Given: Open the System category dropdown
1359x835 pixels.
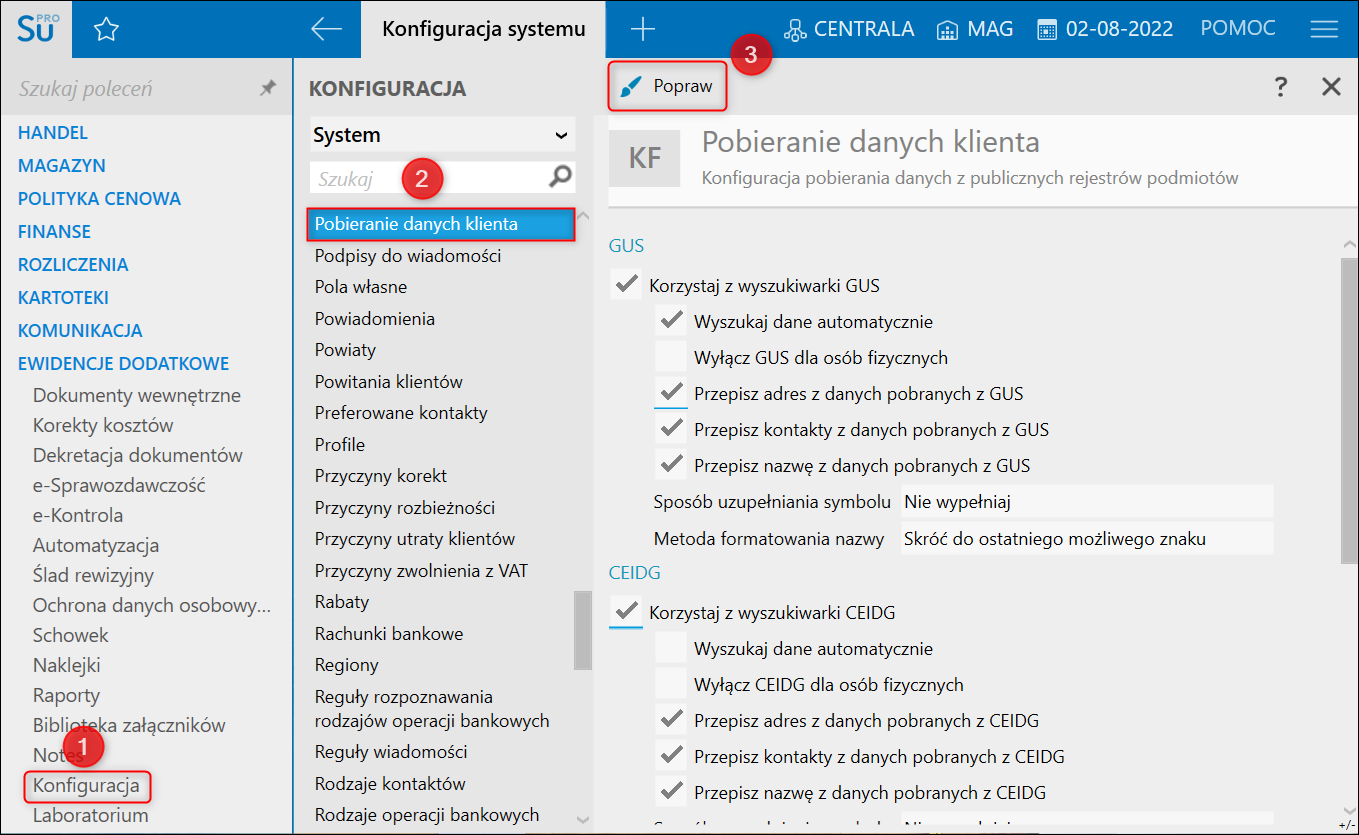Looking at the screenshot, I should 441,135.
